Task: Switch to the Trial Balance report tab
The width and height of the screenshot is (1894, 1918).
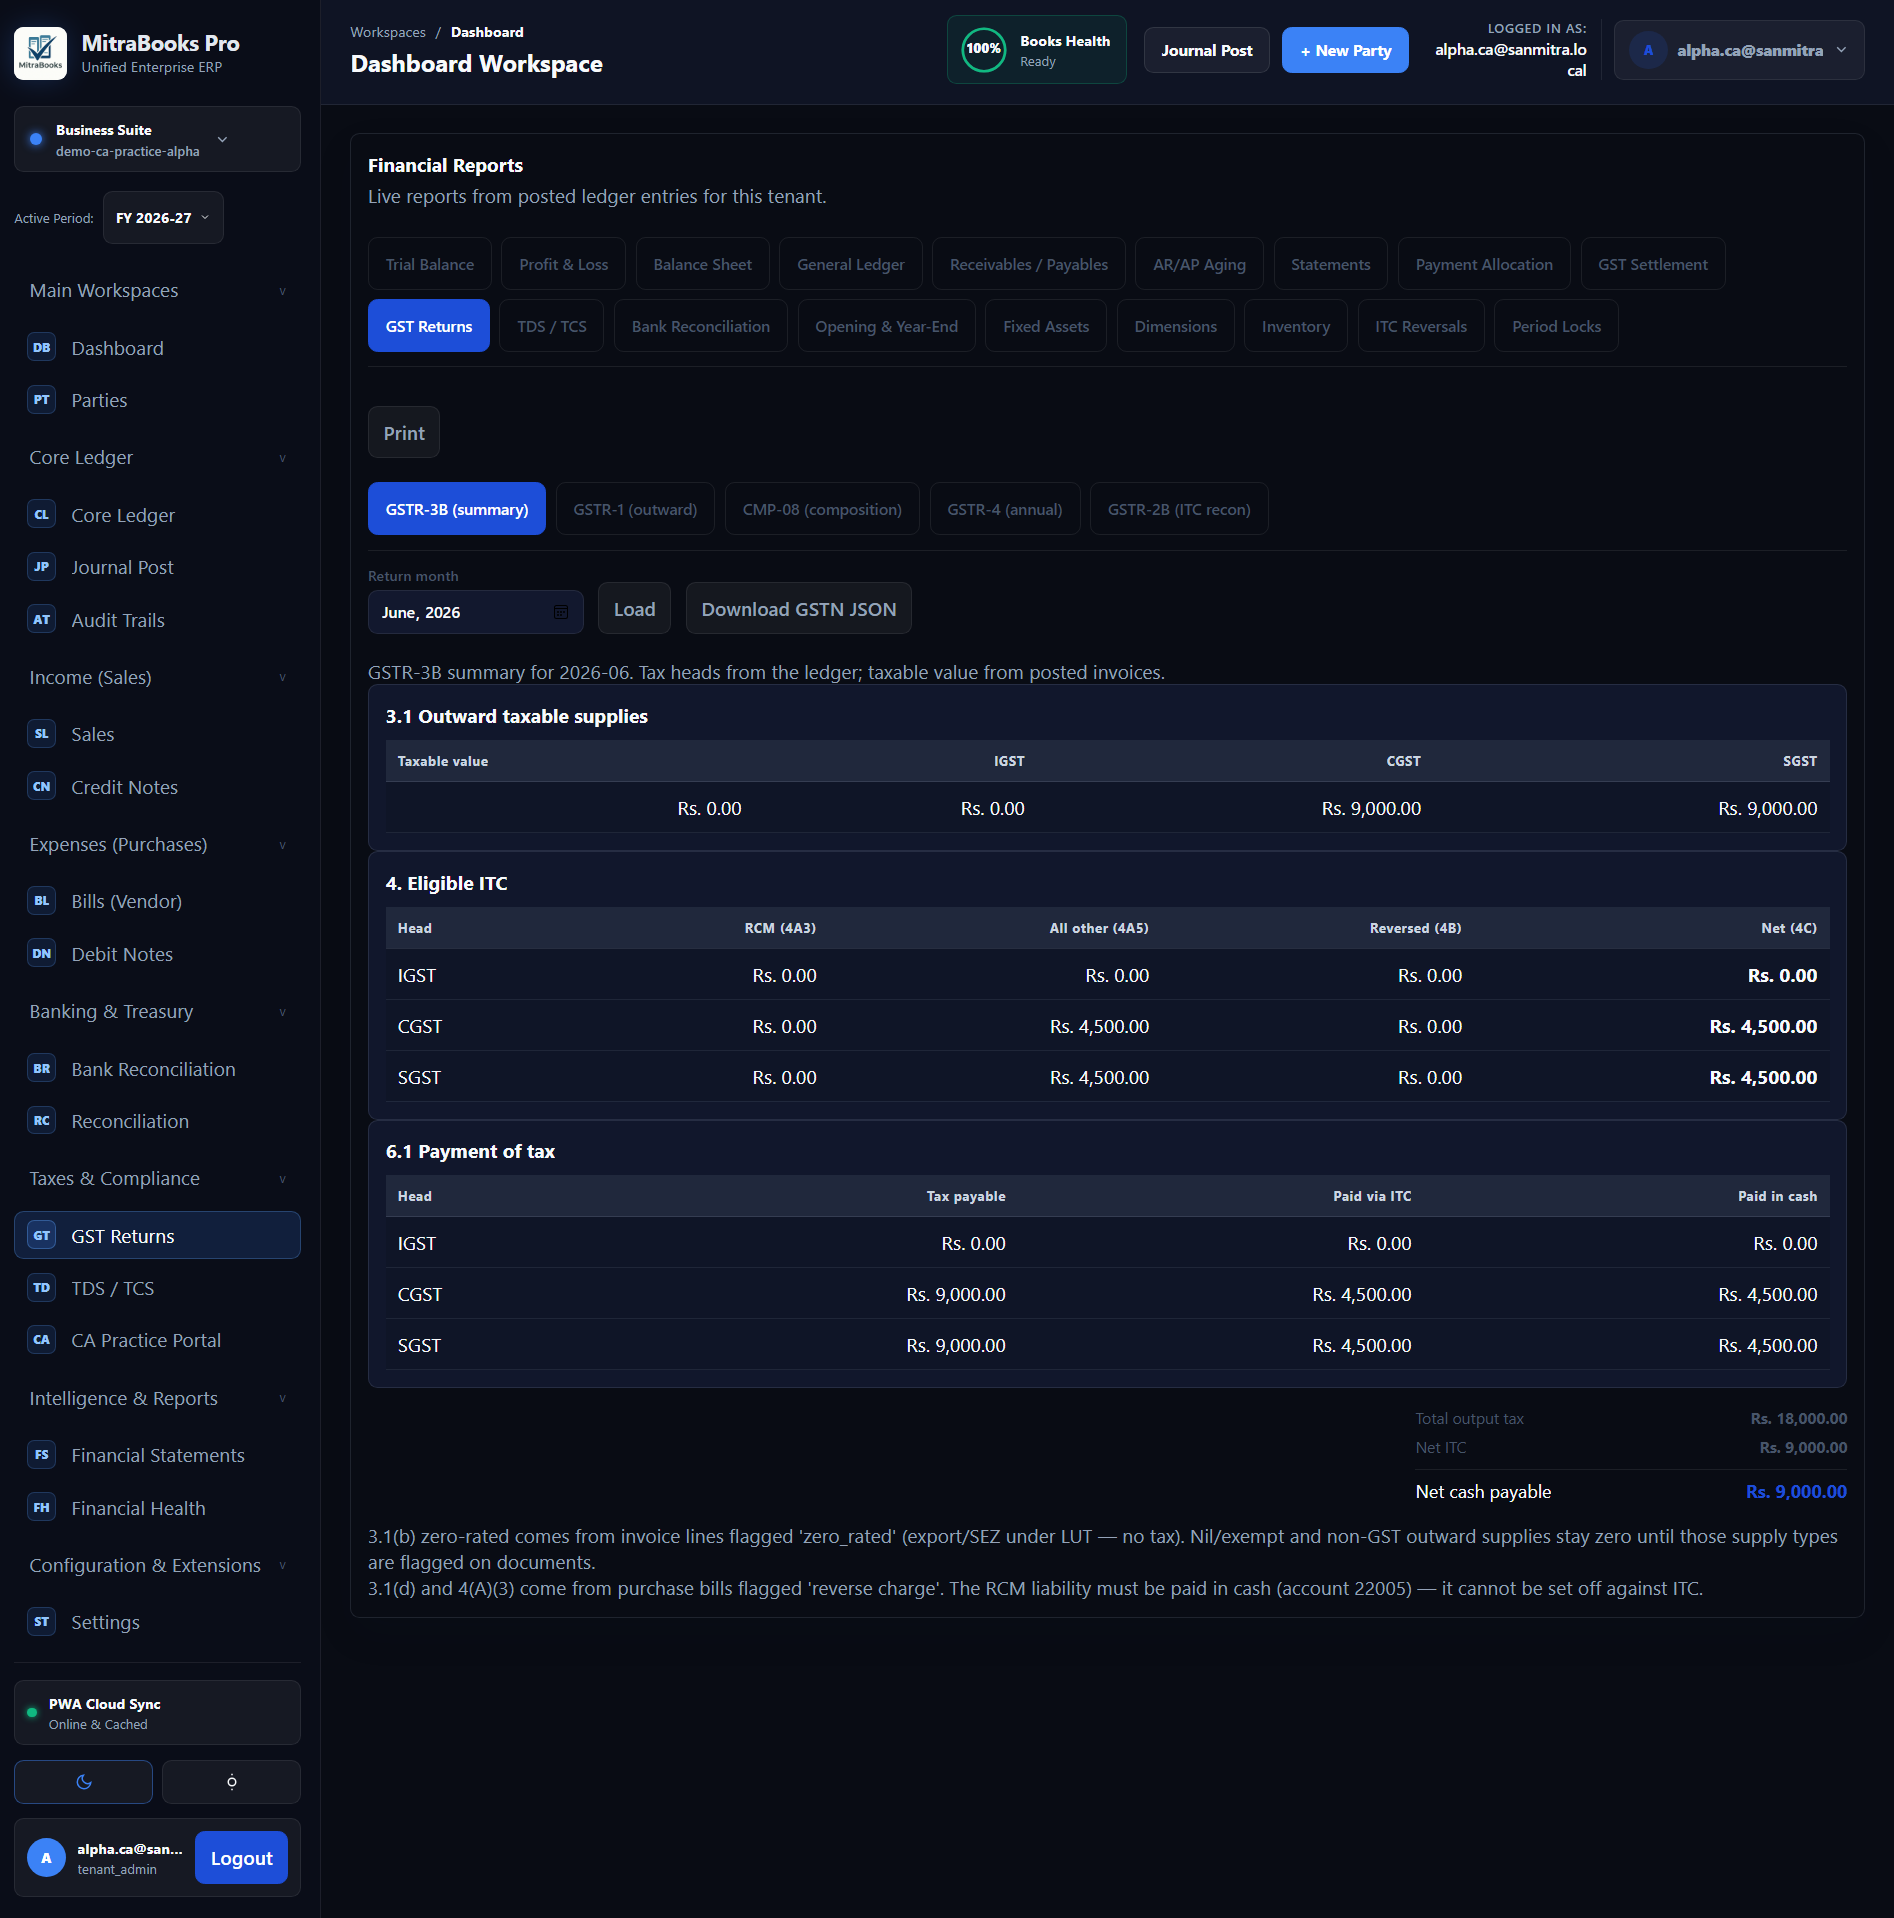Action: pyautogui.click(x=430, y=264)
